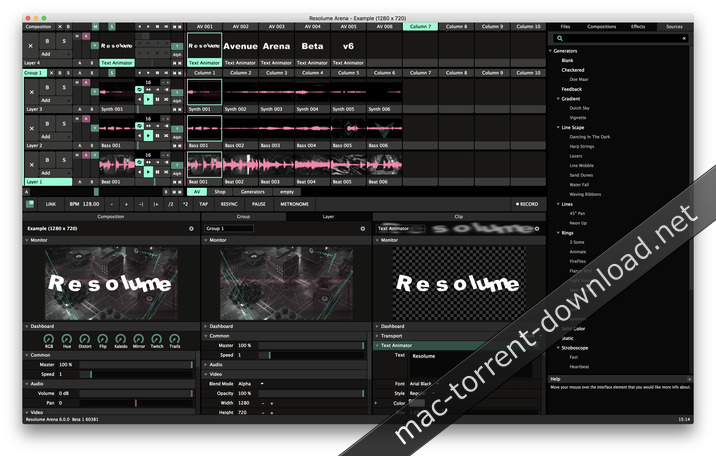Clear Layer 1 with its X button
Viewport: 716px width, 456px height.
tap(32, 165)
